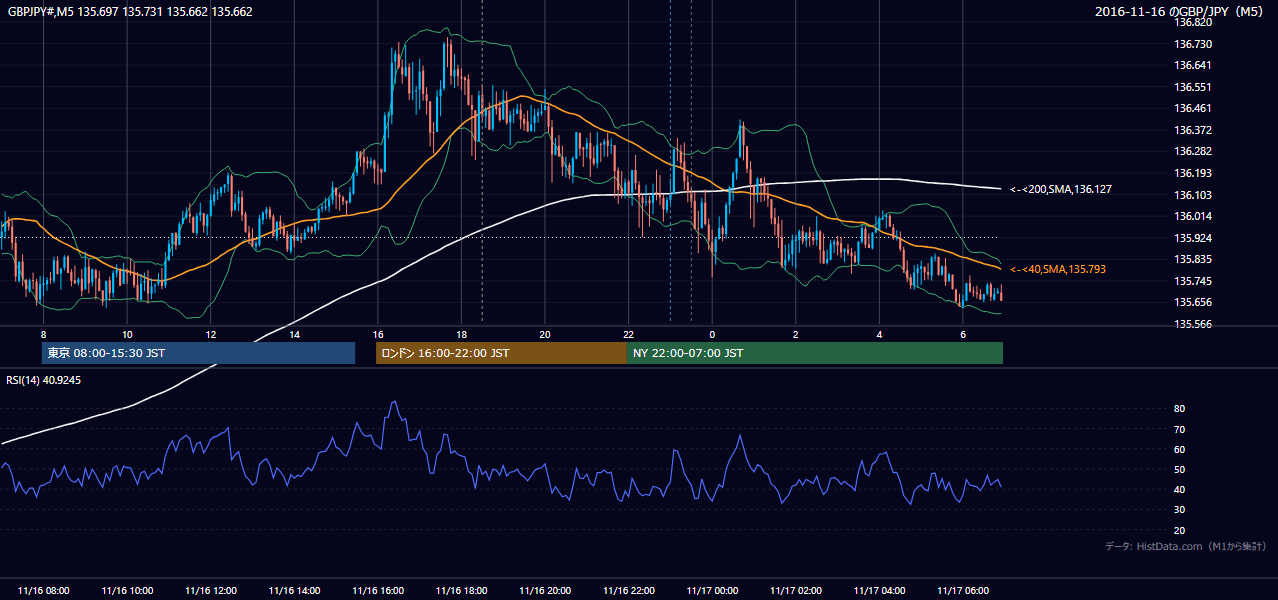Click the time label 11/17 06:00
This screenshot has width=1278, height=600.
[x=963, y=591]
